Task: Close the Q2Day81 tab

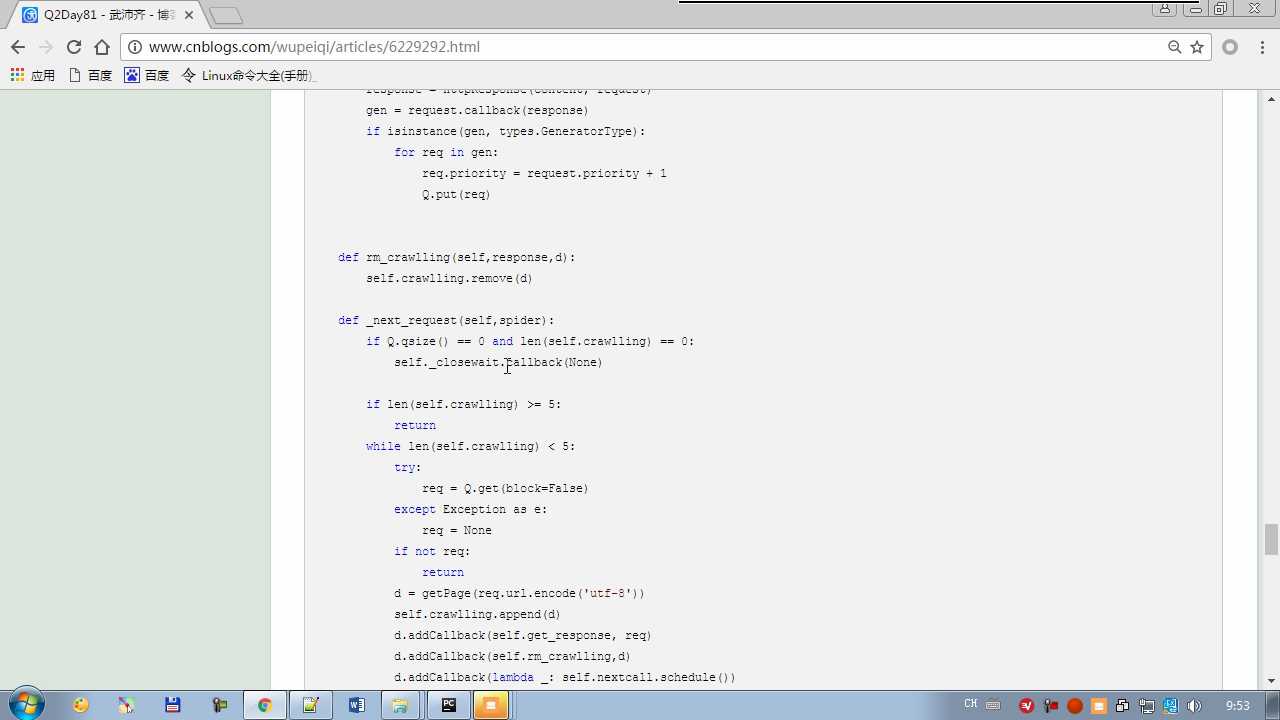Action: point(188,15)
